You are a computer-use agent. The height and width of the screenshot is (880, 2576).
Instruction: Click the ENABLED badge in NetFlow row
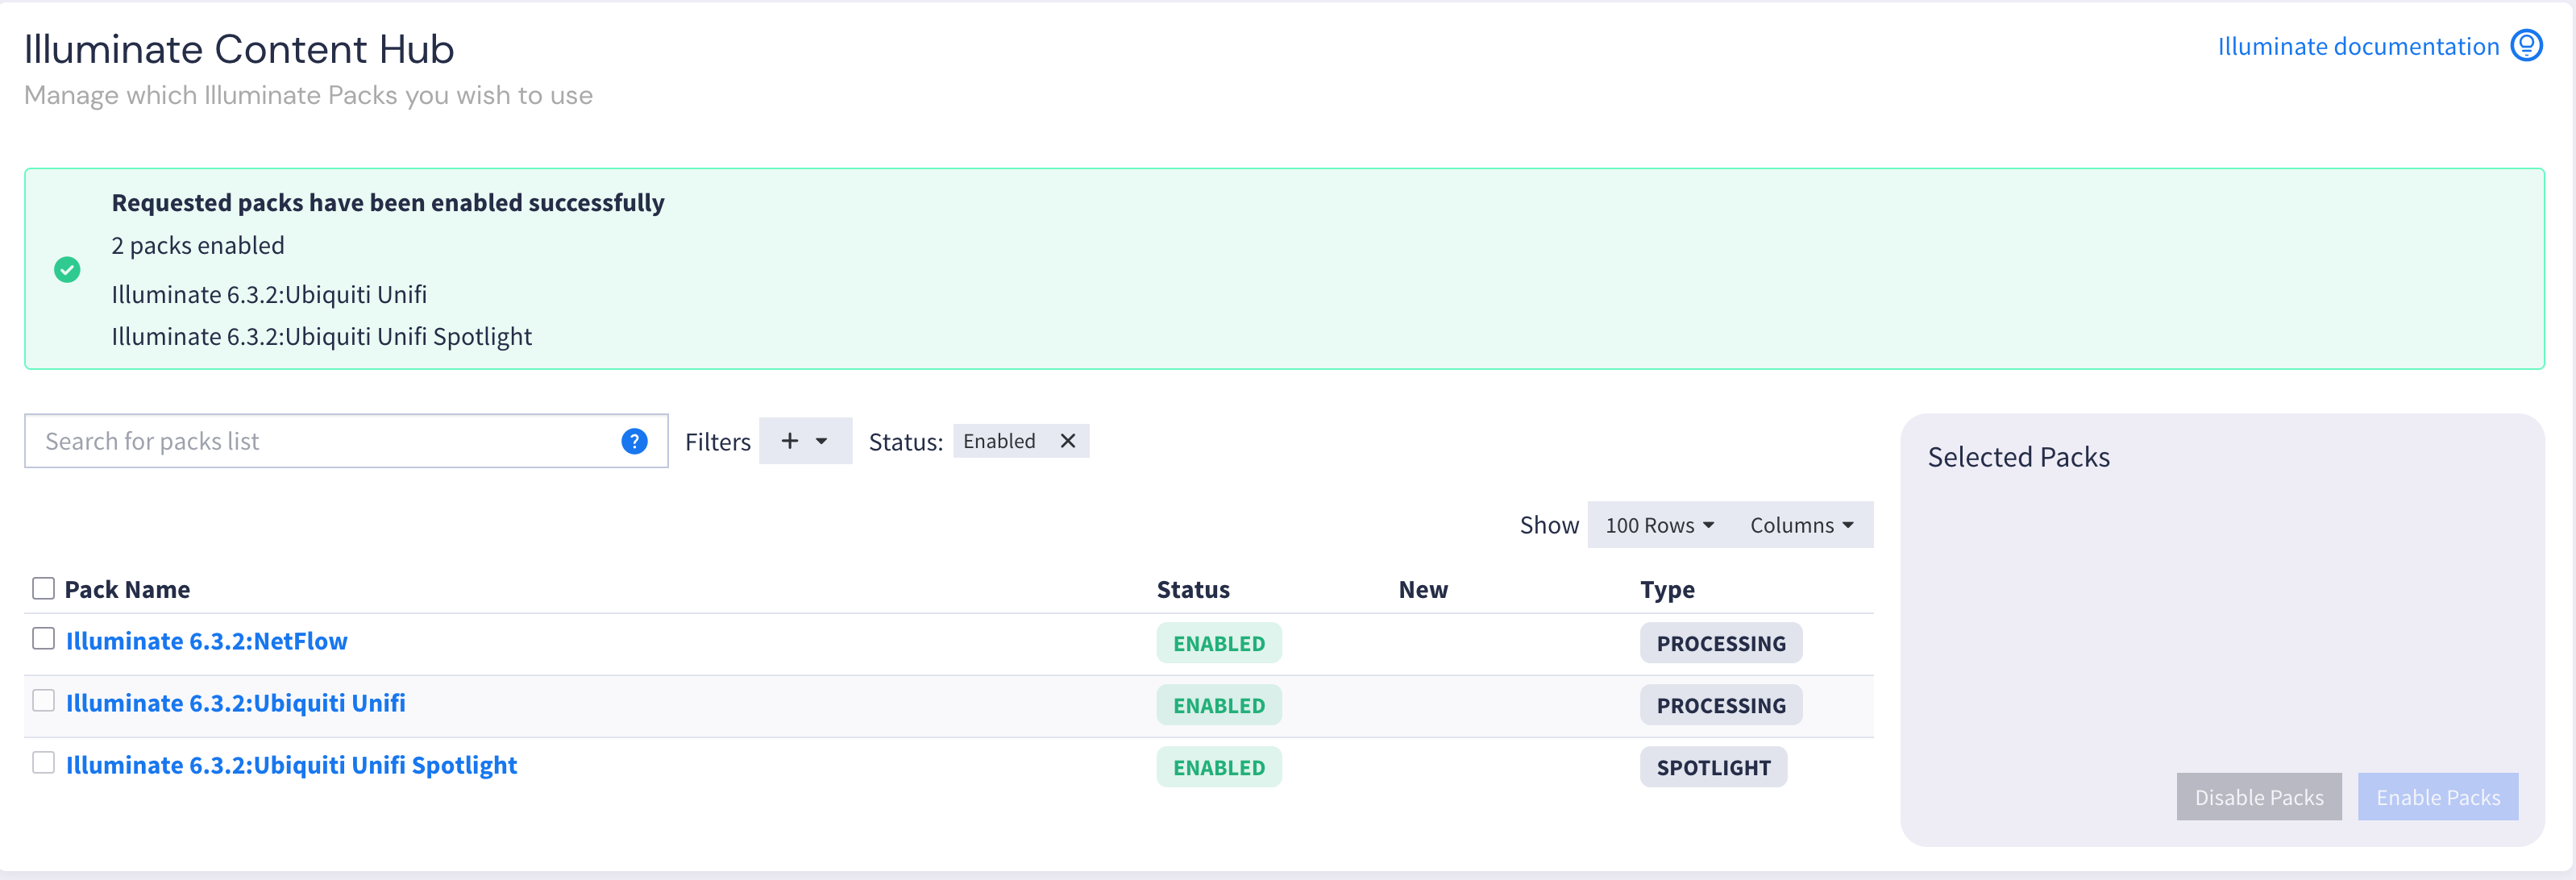pyautogui.click(x=1219, y=643)
